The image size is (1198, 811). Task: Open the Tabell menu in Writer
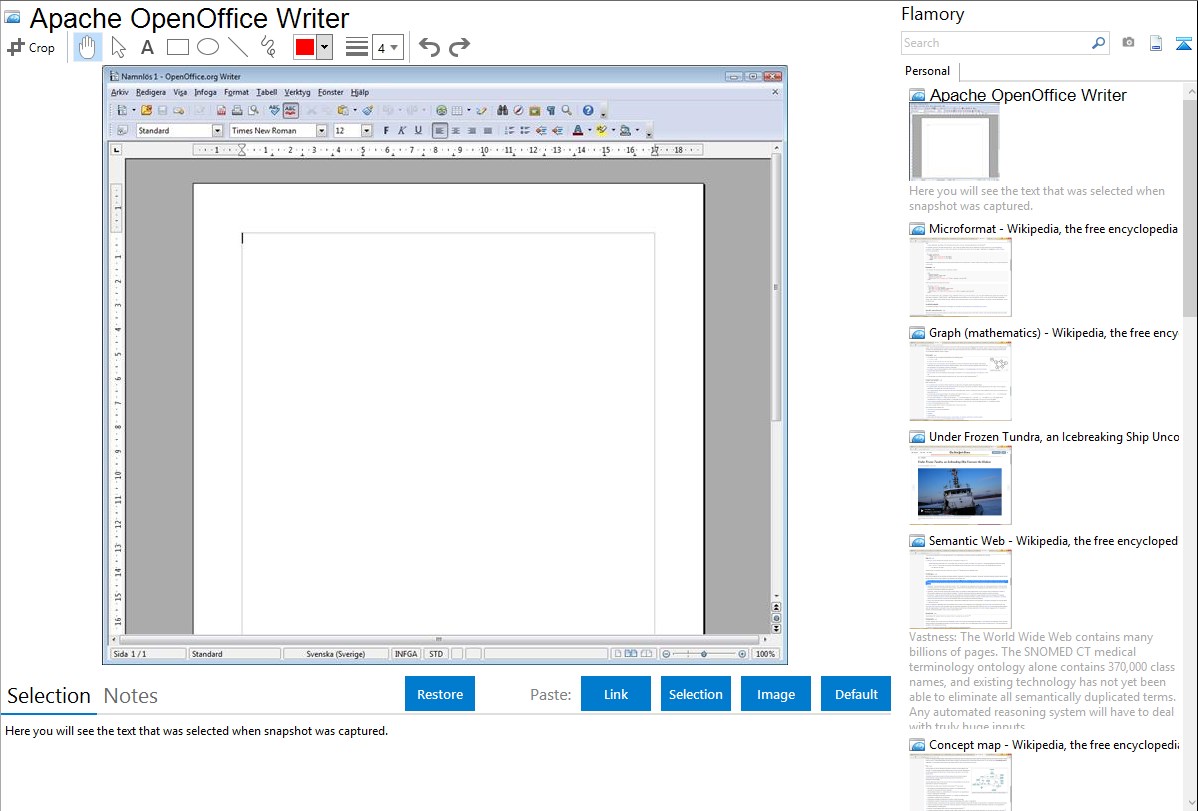tap(267, 92)
